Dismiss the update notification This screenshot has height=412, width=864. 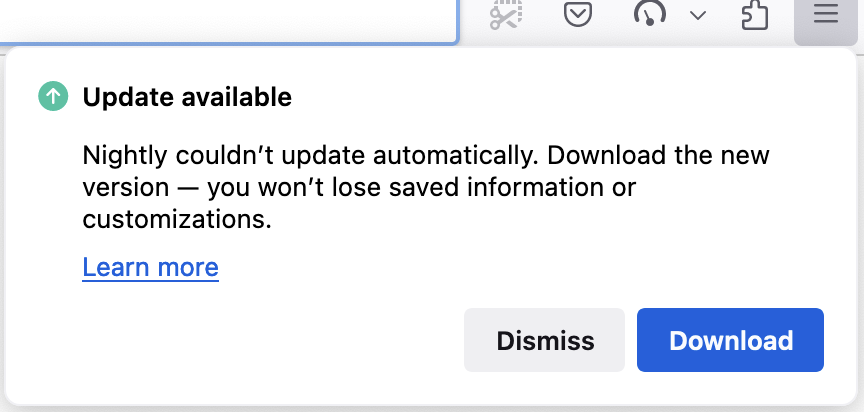click(545, 340)
